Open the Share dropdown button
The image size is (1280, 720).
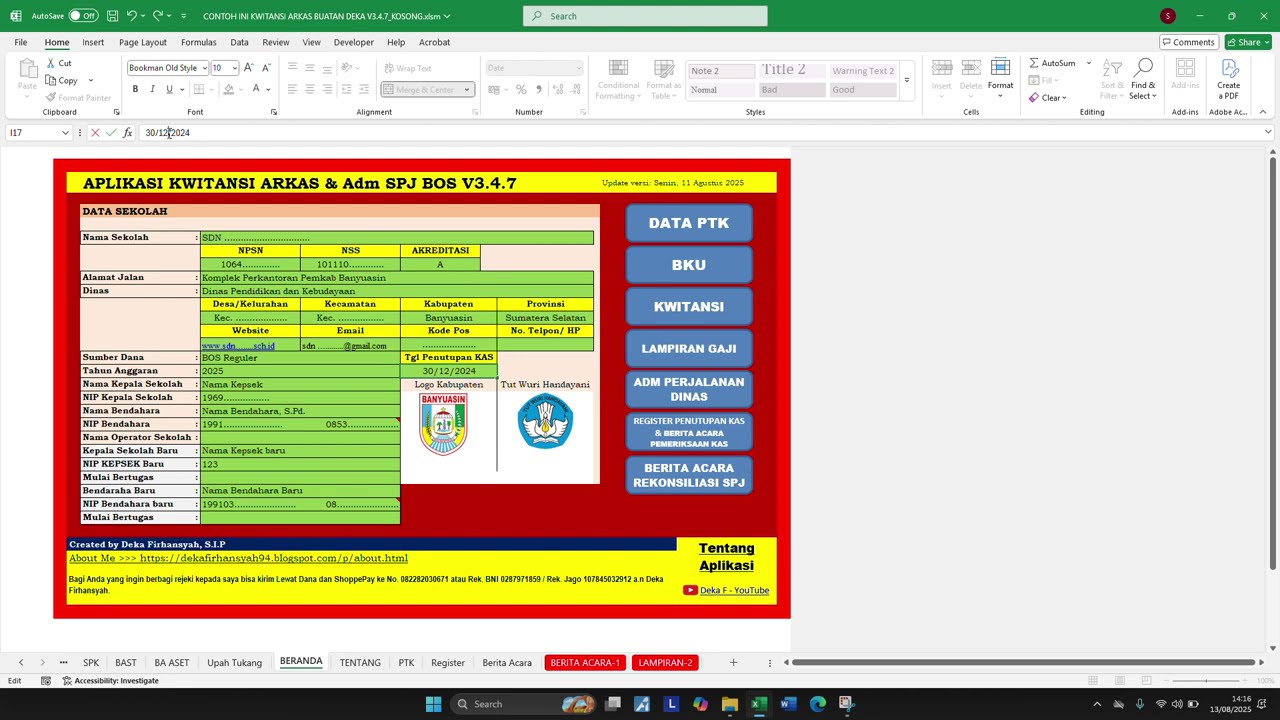pyautogui.click(x=1248, y=42)
